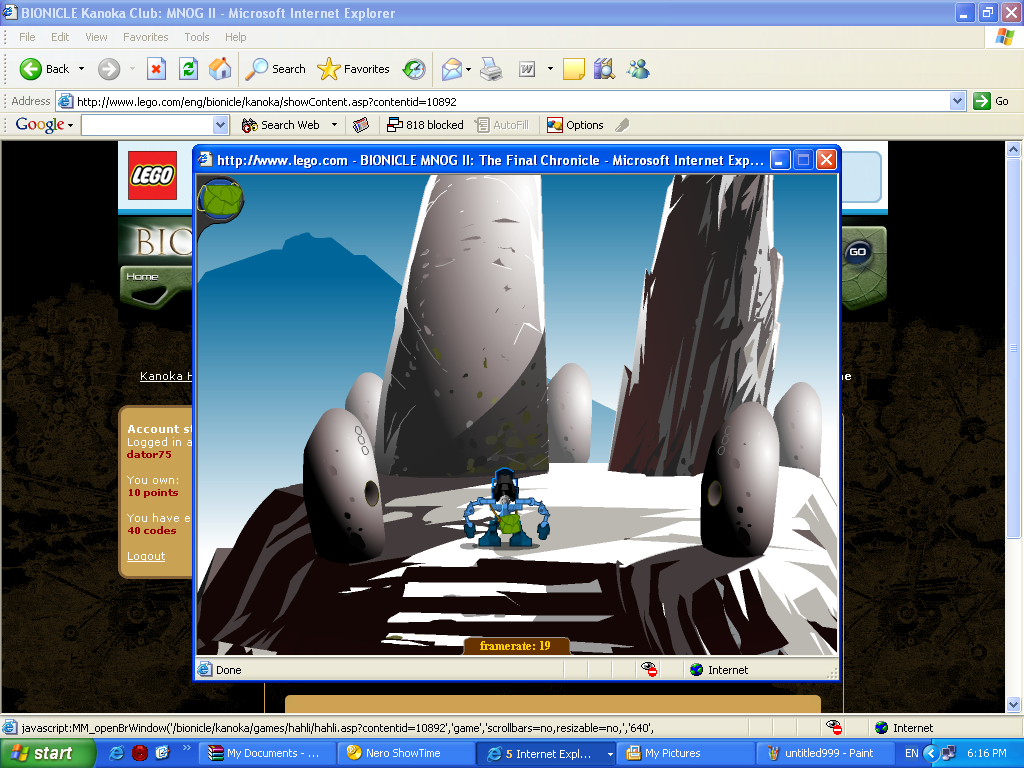Click the Mail envelope icon

(x=451, y=69)
